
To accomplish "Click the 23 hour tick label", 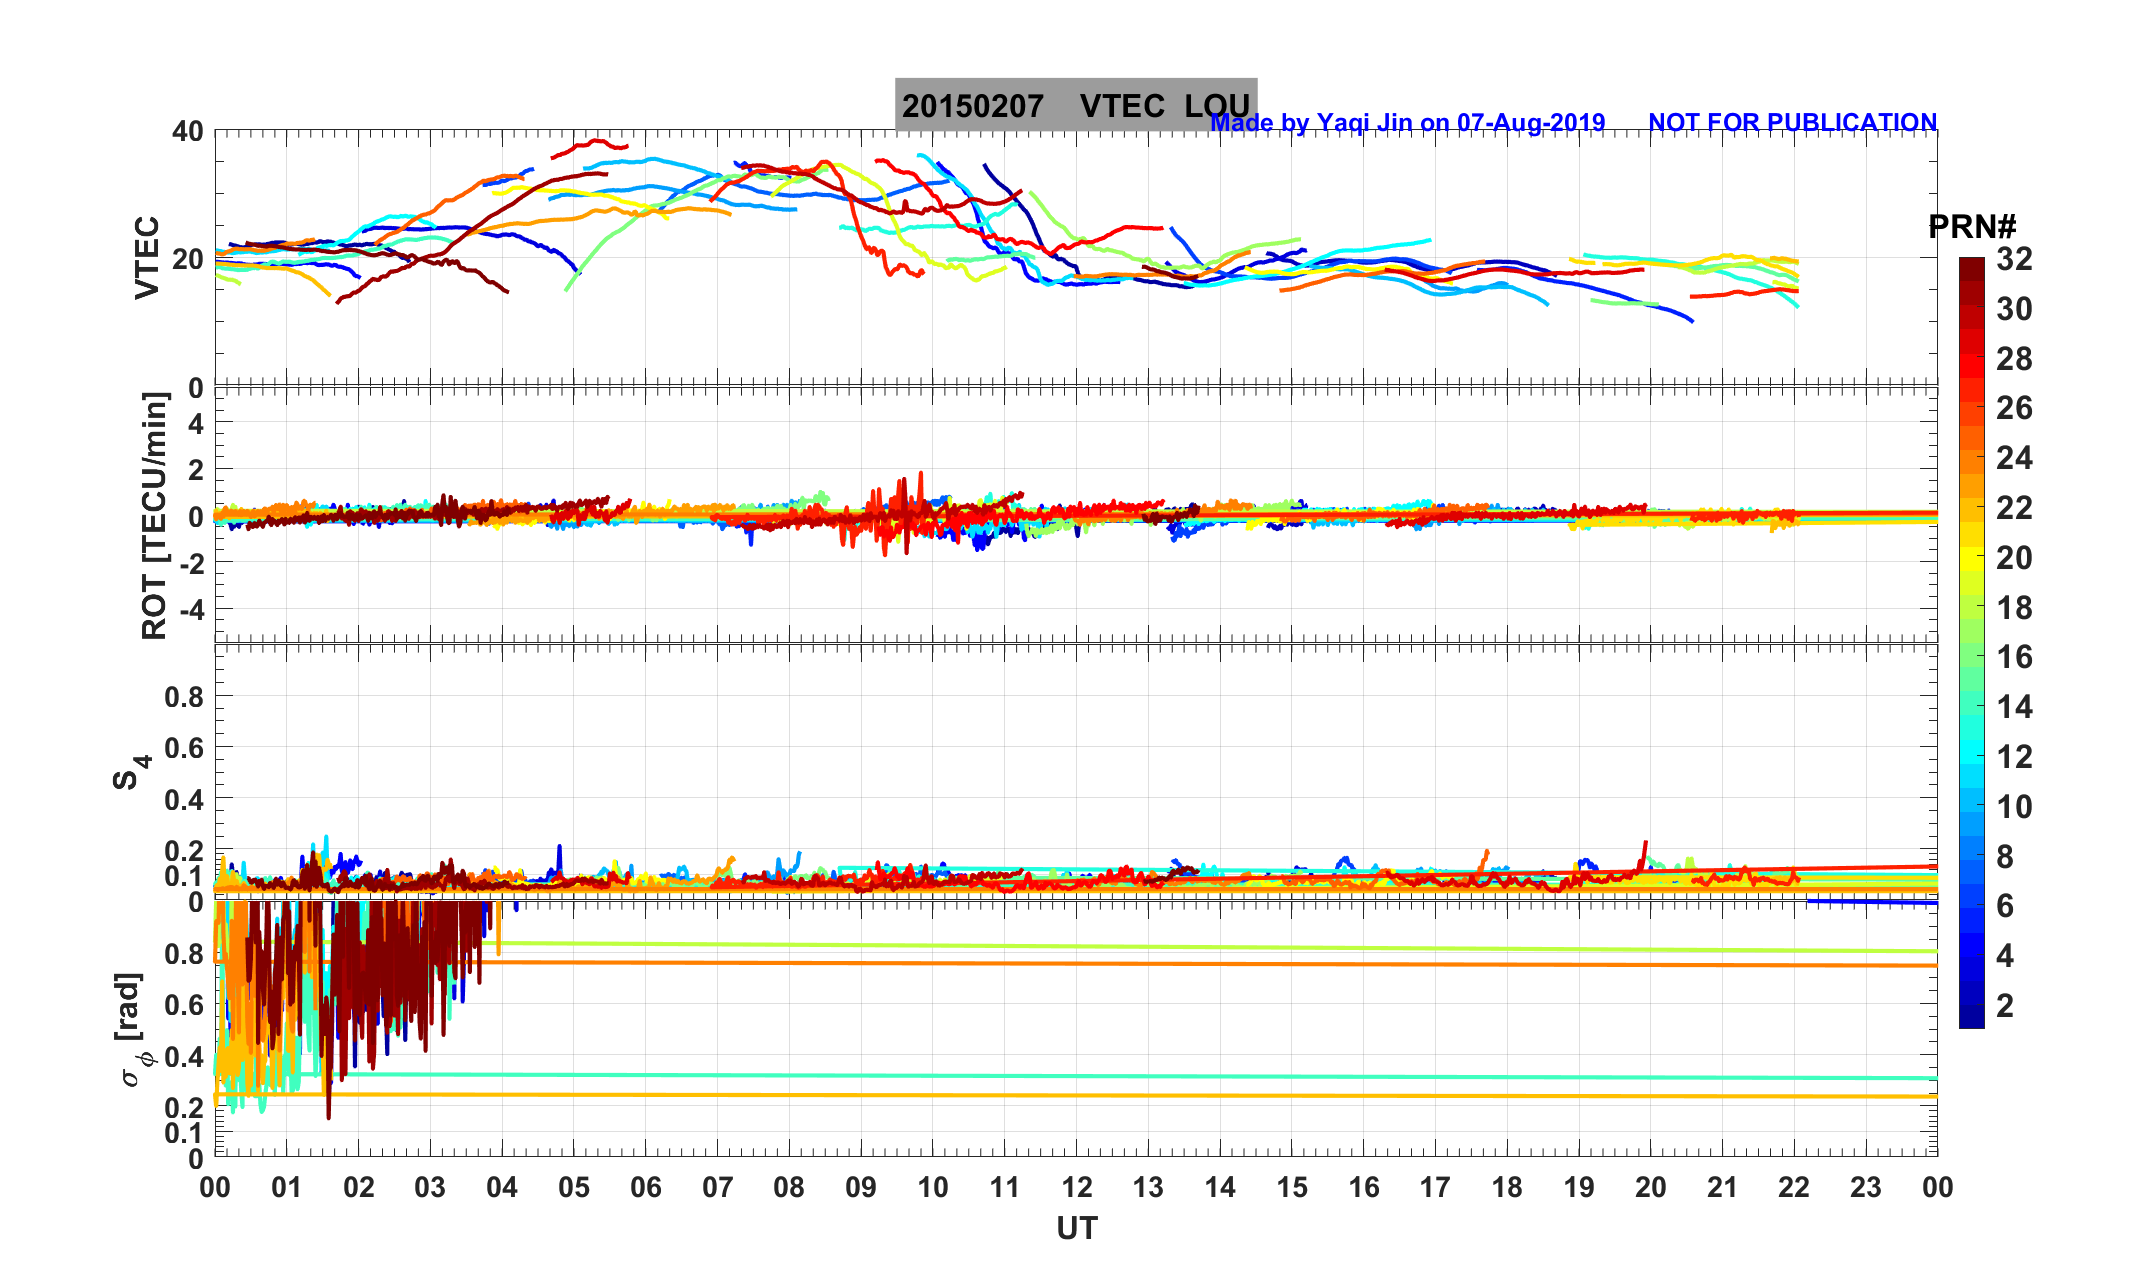I will 1865,1188.
